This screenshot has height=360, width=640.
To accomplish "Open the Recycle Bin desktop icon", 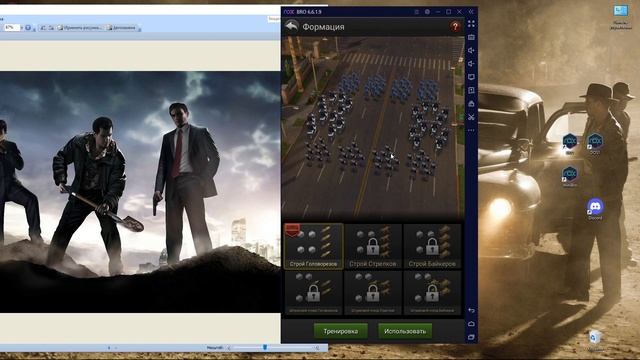I will click(595, 340).
